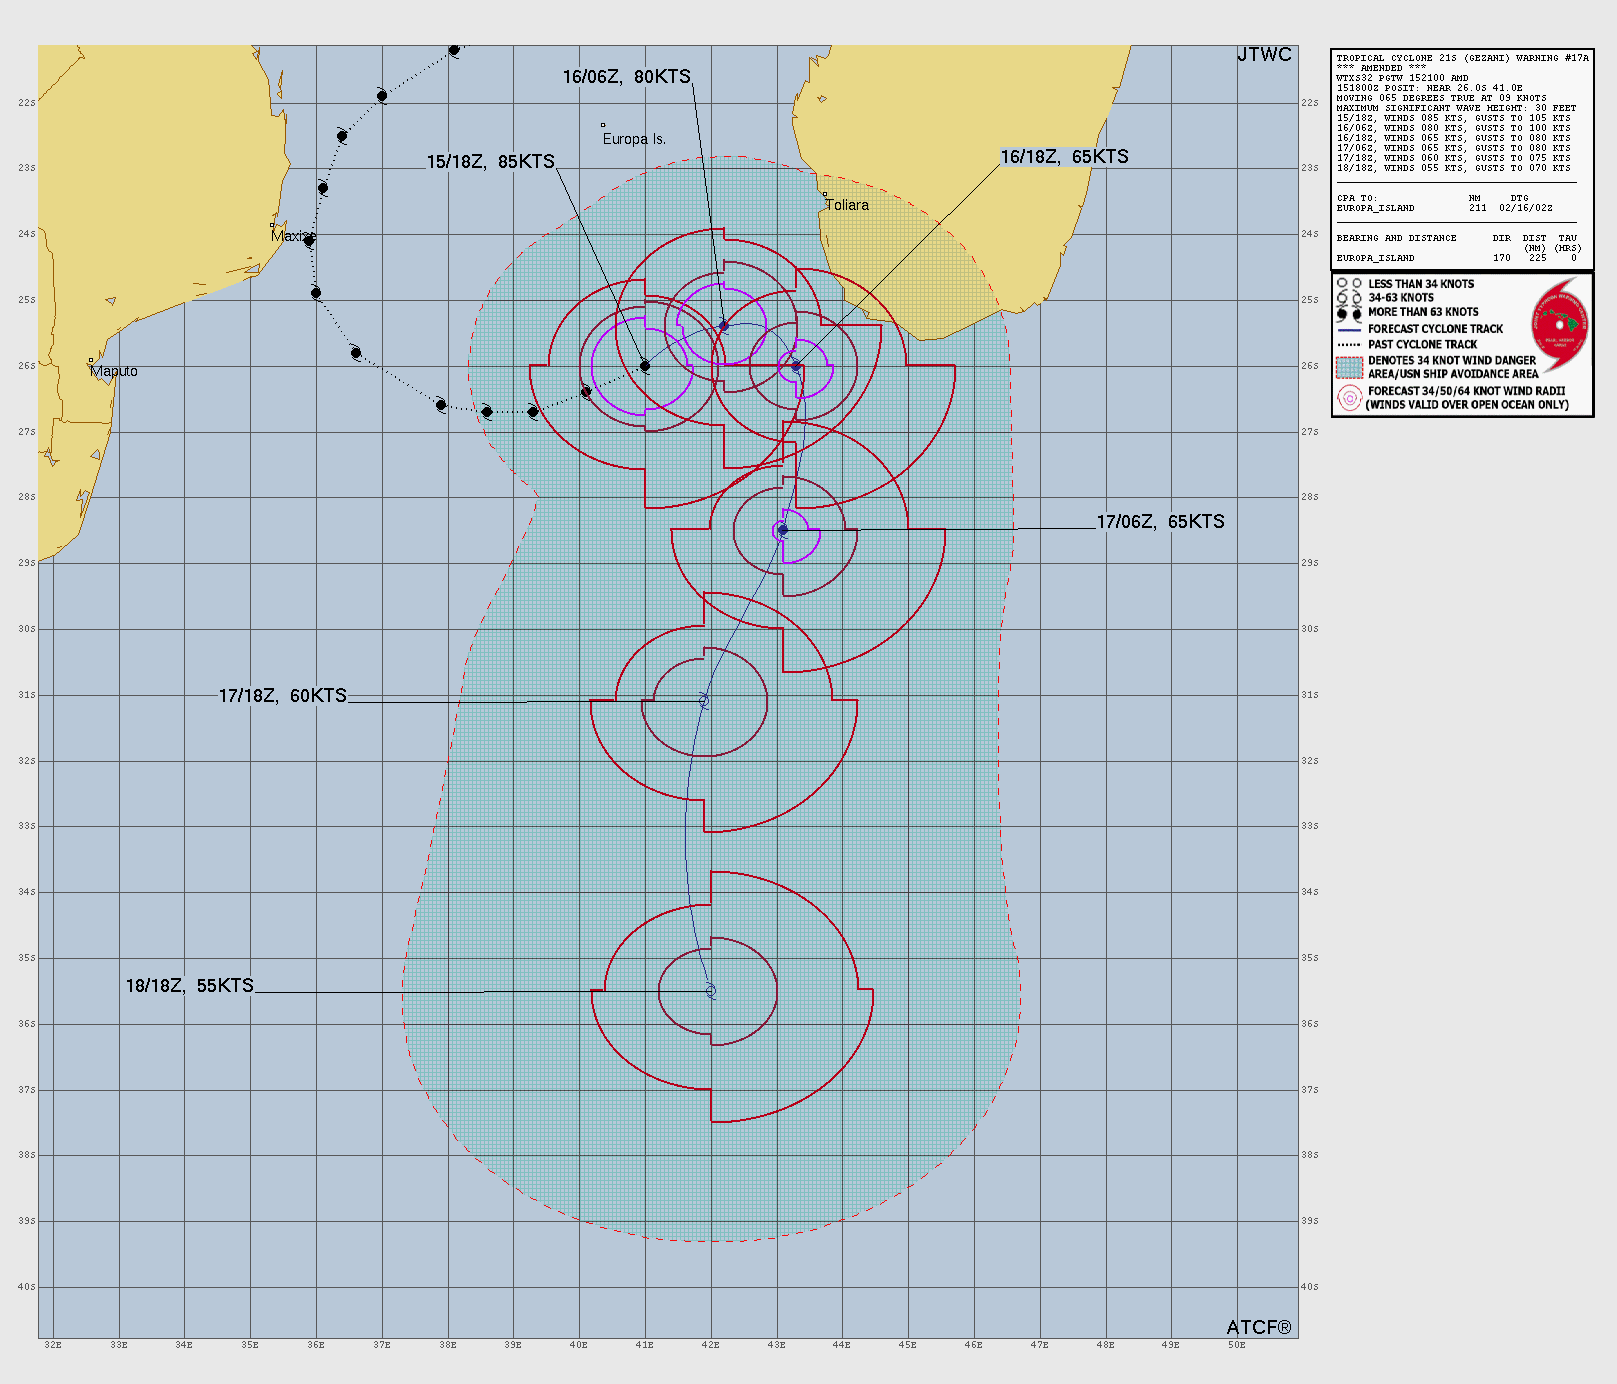Click the Europa Is. label

pyautogui.click(x=634, y=139)
